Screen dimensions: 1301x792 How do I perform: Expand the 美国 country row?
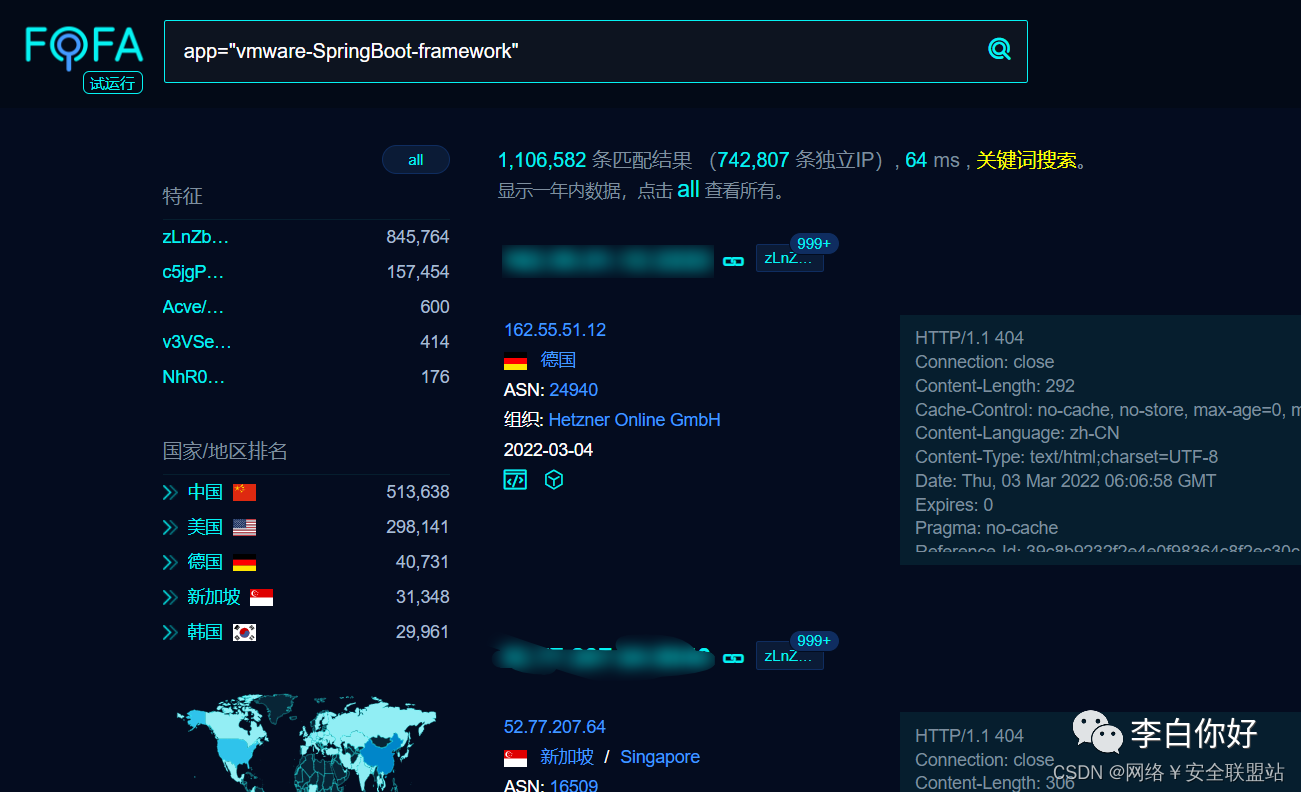[170, 527]
